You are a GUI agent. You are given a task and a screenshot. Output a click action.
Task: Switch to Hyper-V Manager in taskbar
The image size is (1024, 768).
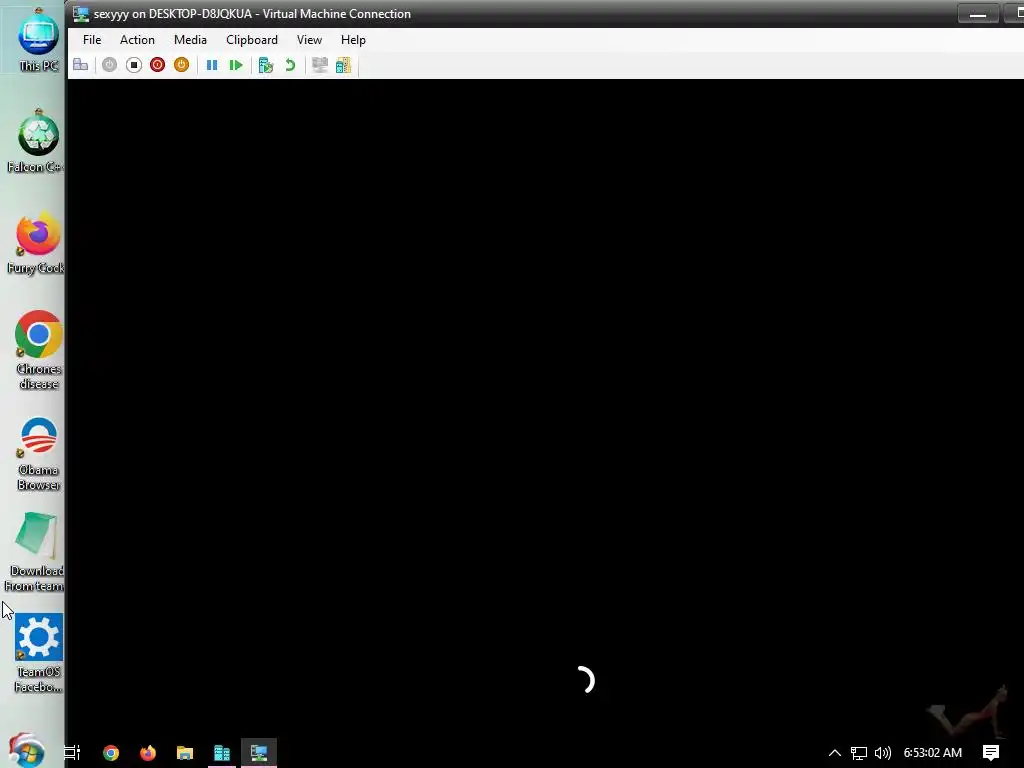222,753
